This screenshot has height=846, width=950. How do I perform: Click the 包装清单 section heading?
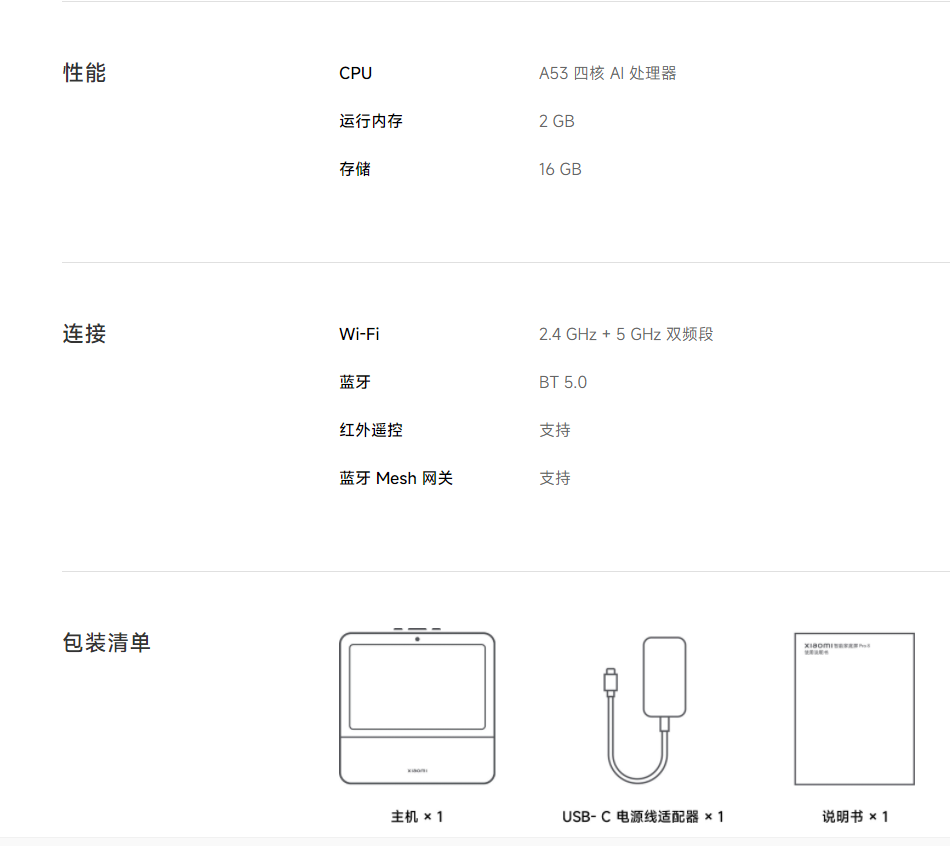point(106,643)
